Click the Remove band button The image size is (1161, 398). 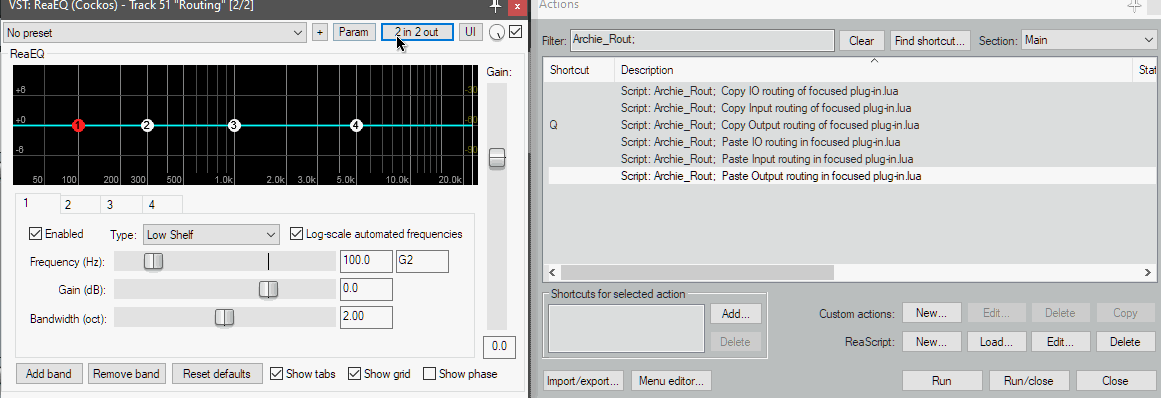[127, 374]
